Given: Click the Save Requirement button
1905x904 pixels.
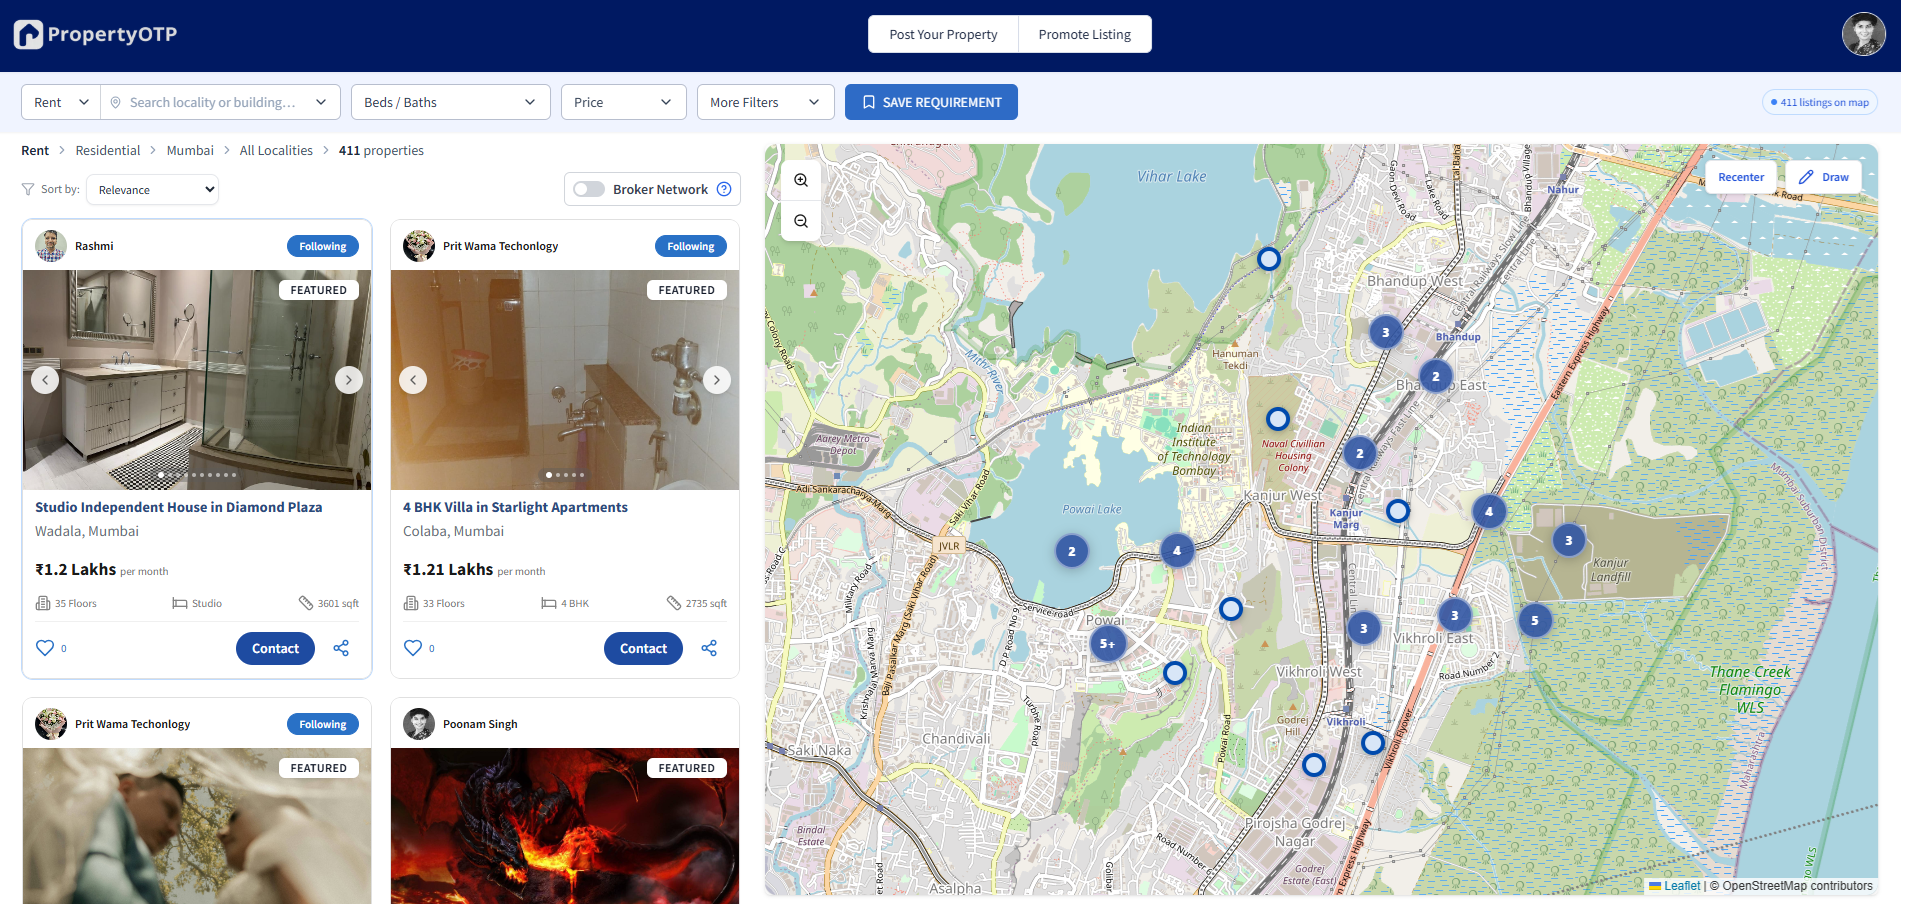Looking at the screenshot, I should coord(931,102).
